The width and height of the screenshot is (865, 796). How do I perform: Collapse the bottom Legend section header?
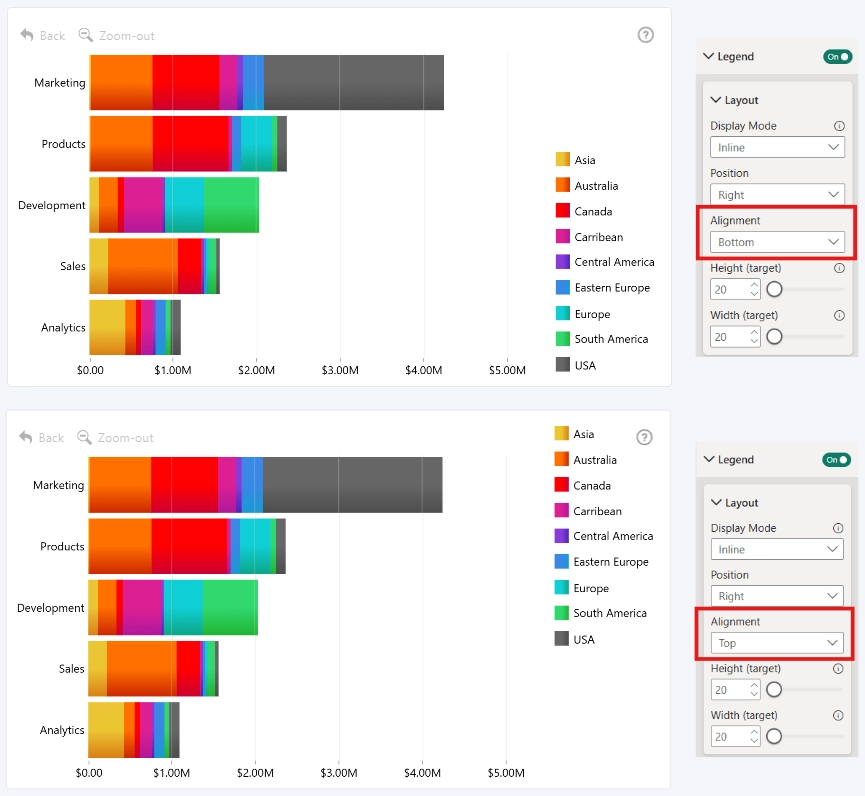[x=729, y=460]
